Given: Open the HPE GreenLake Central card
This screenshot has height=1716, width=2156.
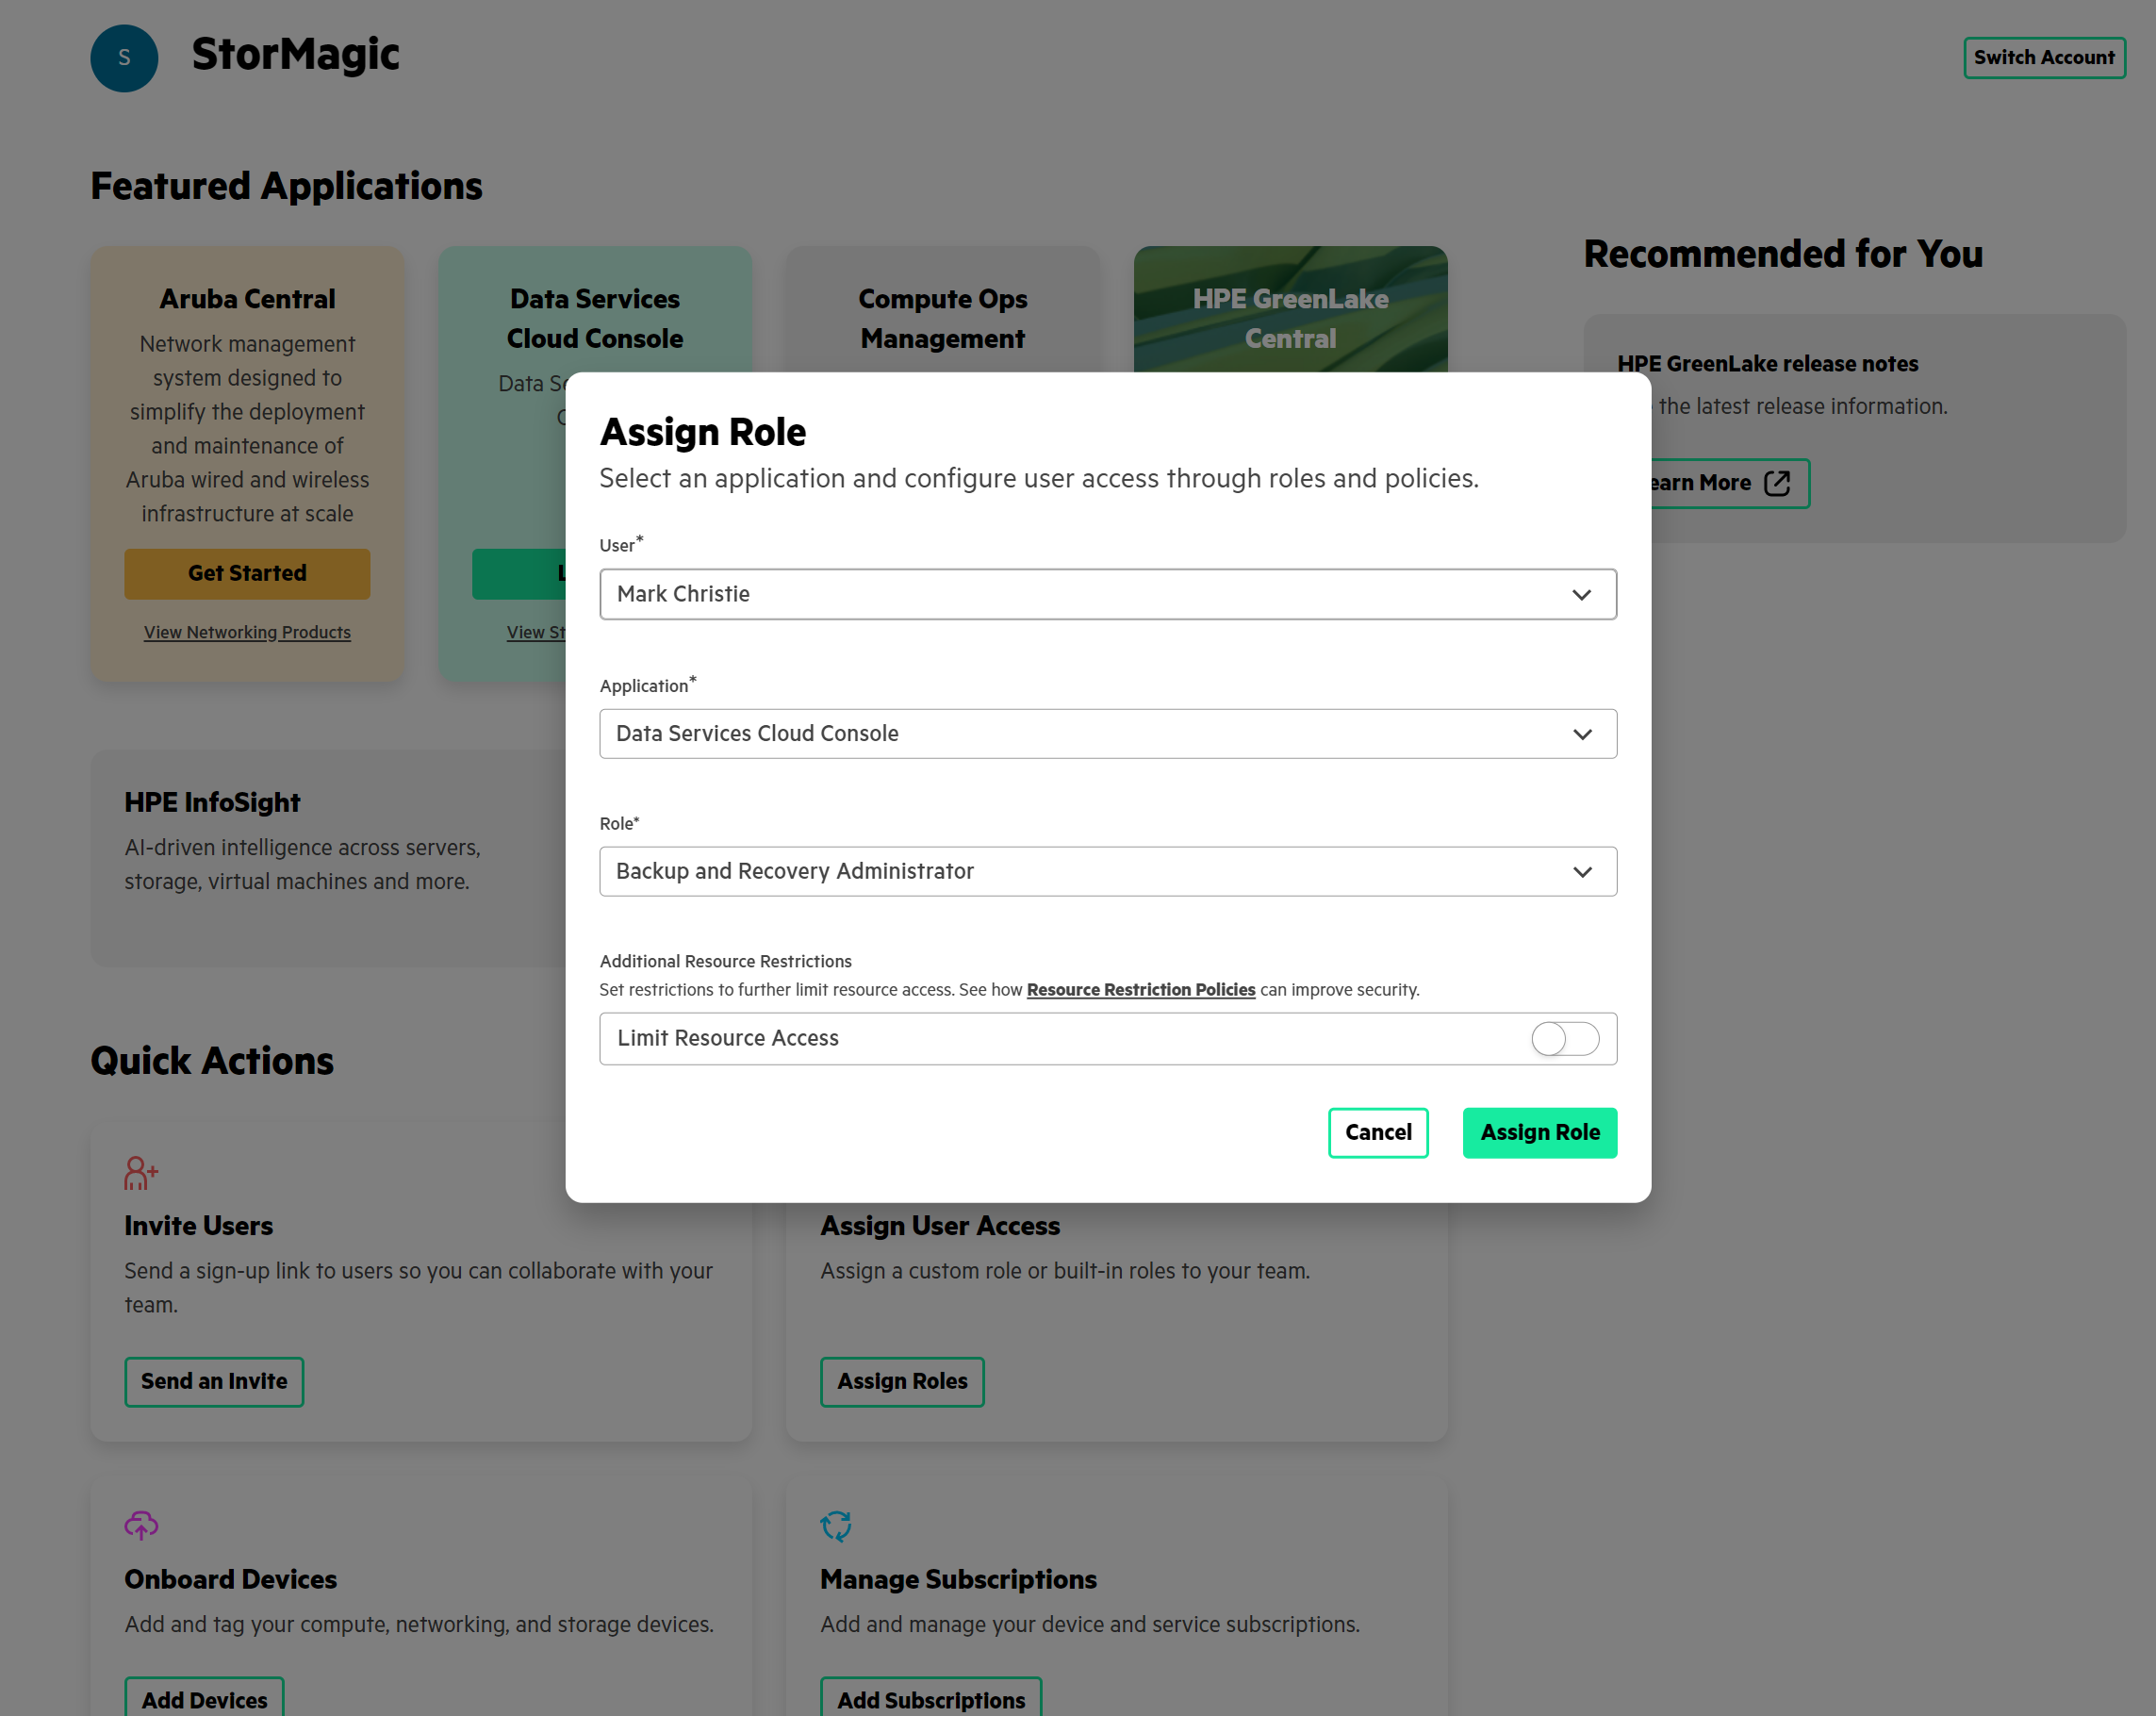Looking at the screenshot, I should [x=1290, y=310].
